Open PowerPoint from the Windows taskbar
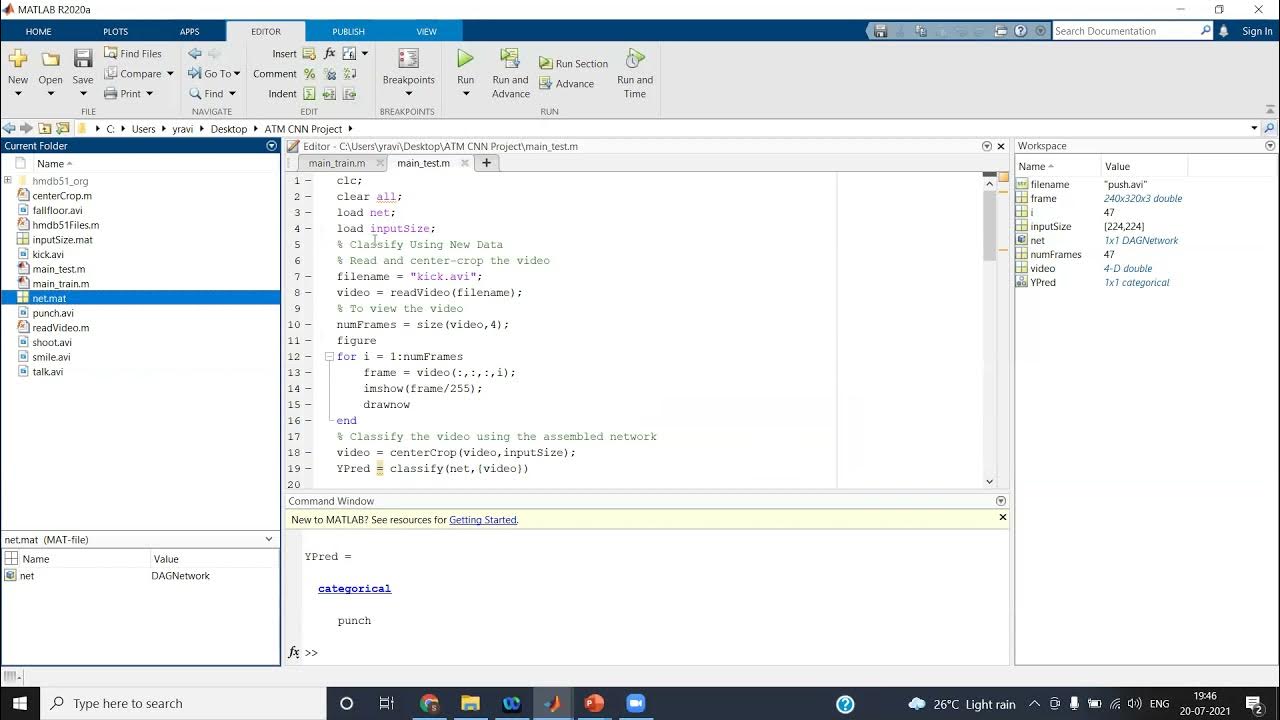The image size is (1280, 720). pyautogui.click(x=594, y=703)
